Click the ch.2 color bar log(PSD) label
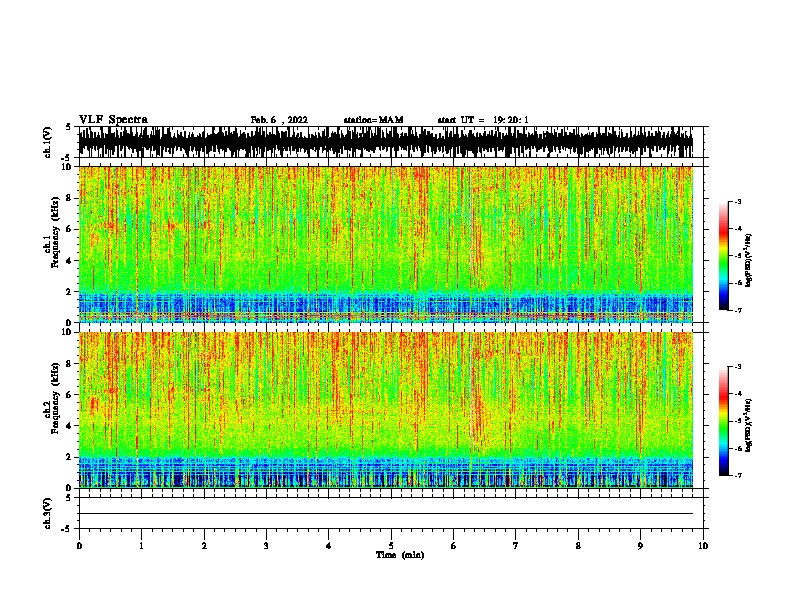The width and height of the screenshot is (792, 612). point(748,425)
